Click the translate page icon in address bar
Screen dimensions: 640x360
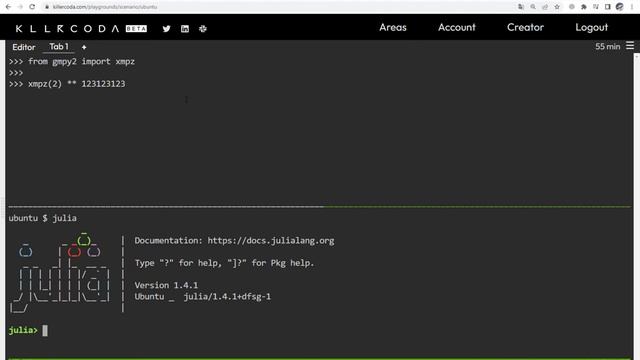tap(521, 7)
